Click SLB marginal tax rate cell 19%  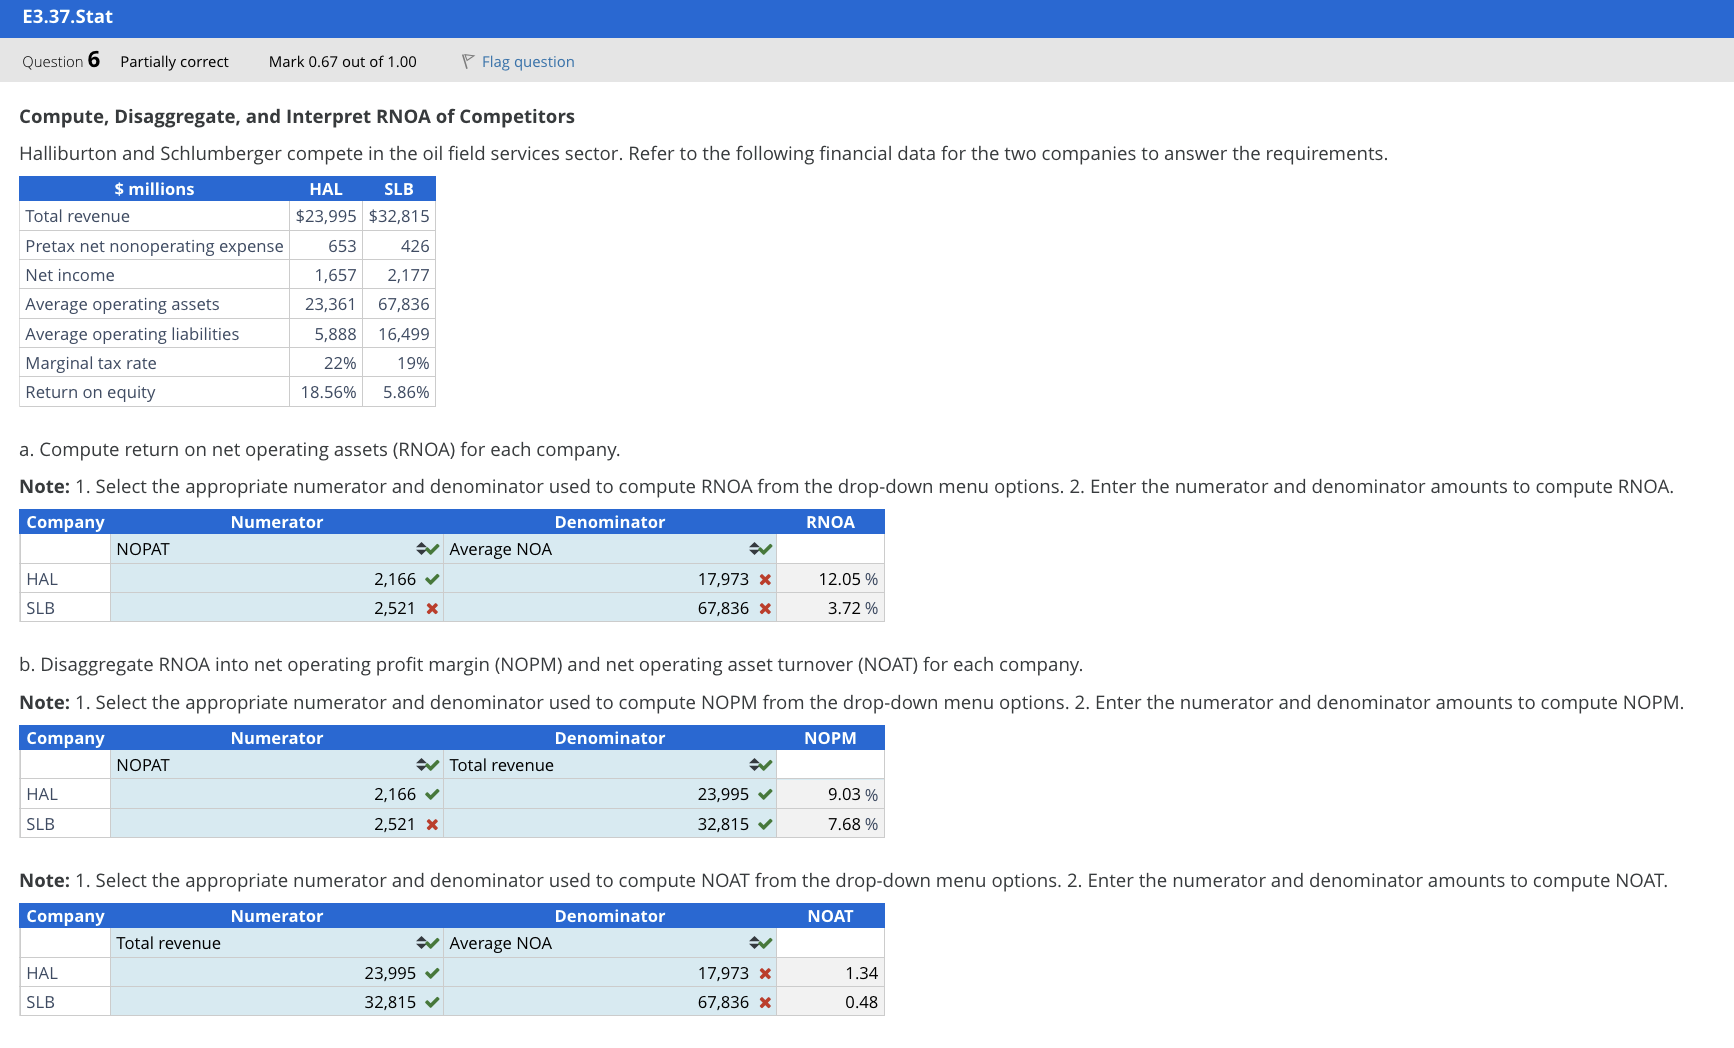(399, 363)
